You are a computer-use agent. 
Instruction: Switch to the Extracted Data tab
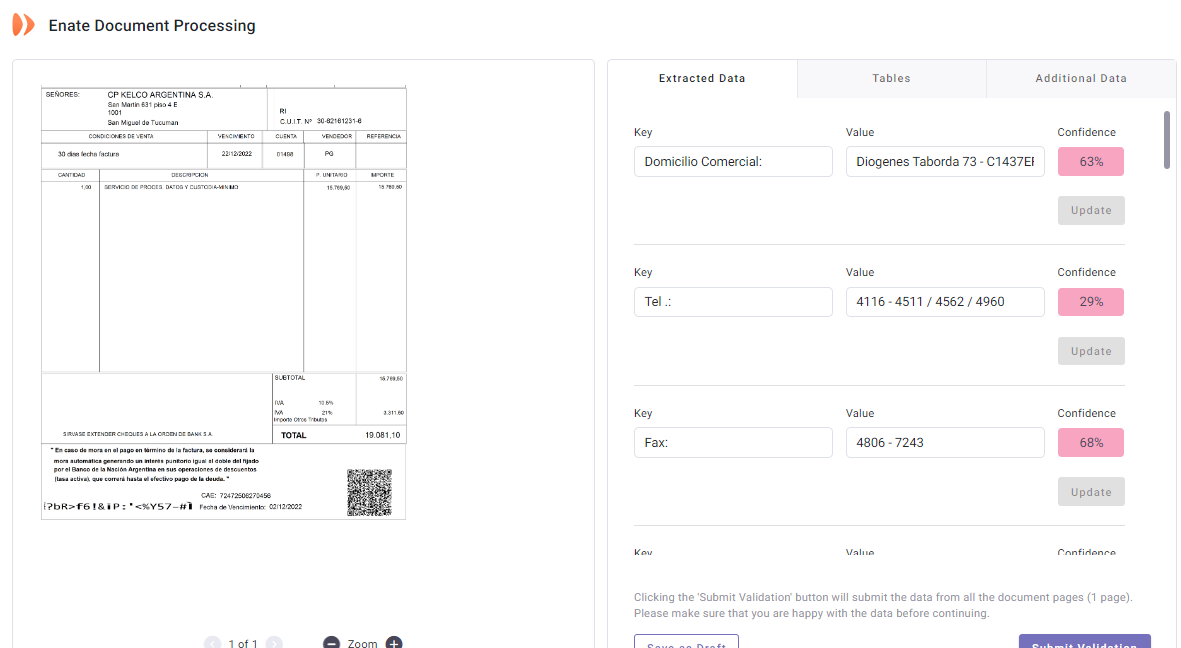702,78
